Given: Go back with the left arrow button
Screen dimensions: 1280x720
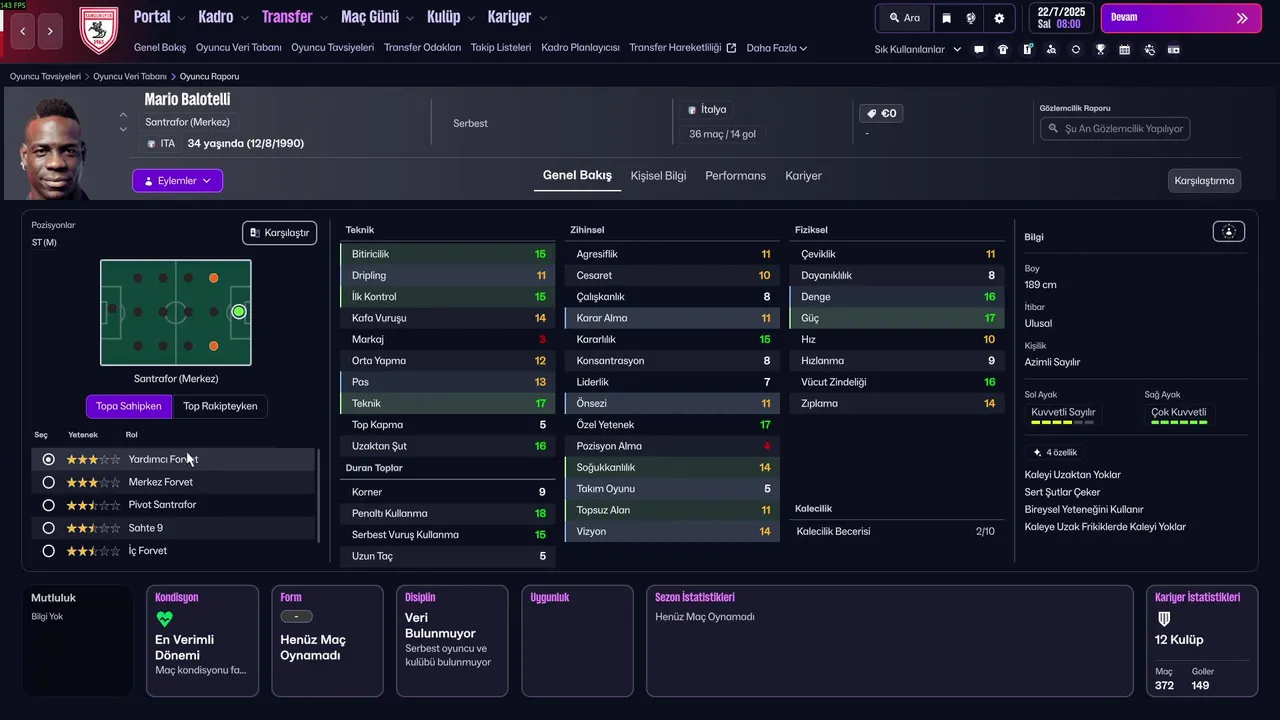Looking at the screenshot, I should click(x=23, y=31).
